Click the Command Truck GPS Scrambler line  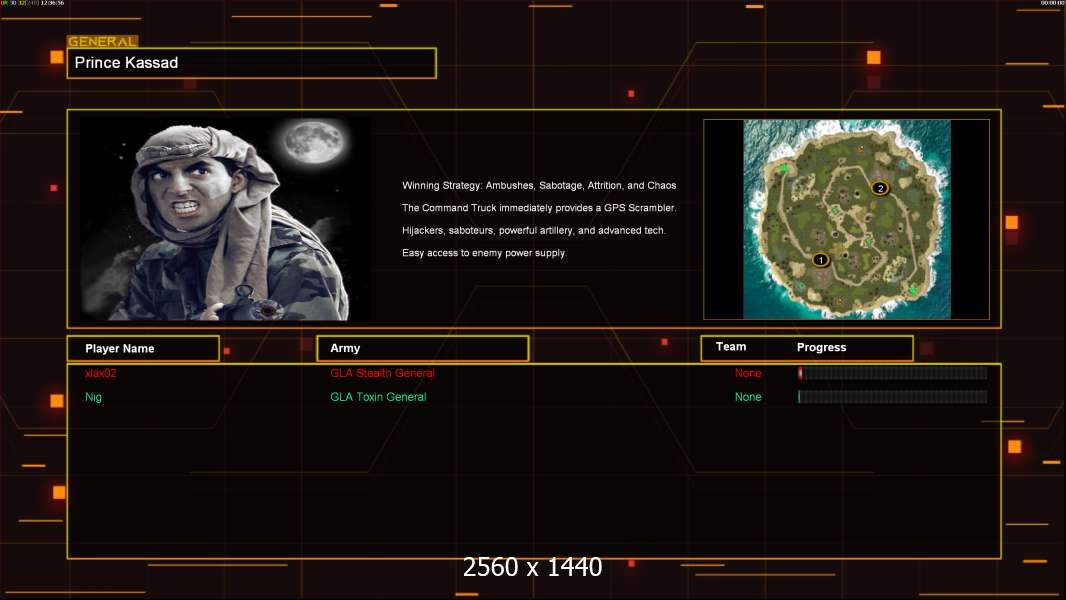pyautogui.click(x=539, y=208)
